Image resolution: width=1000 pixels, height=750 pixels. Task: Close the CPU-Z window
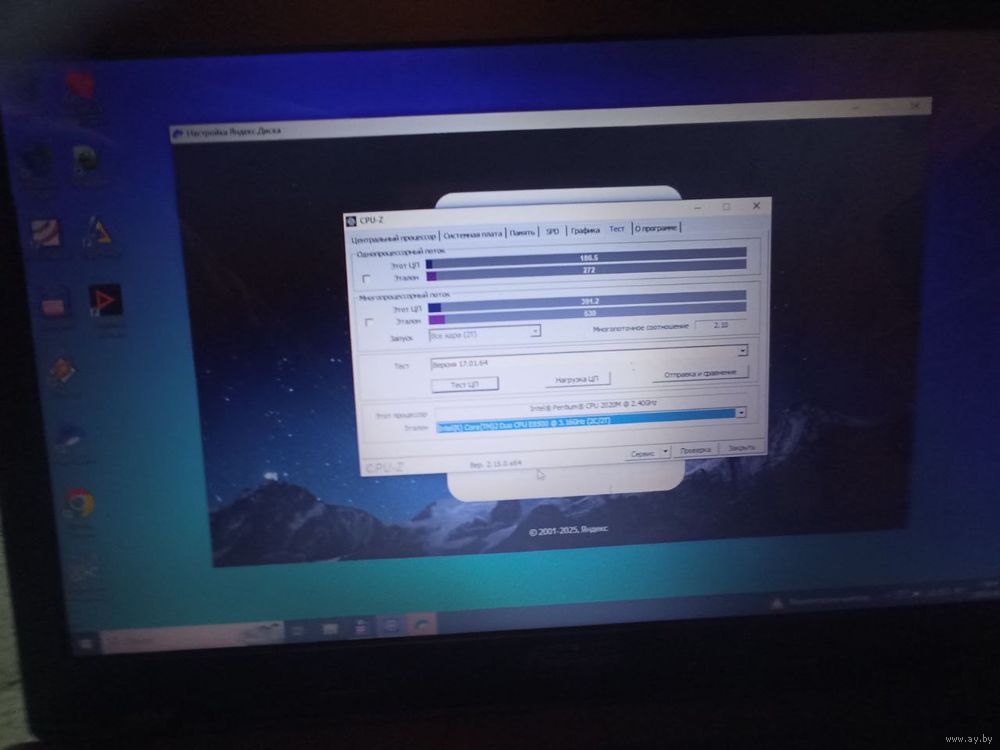click(756, 206)
